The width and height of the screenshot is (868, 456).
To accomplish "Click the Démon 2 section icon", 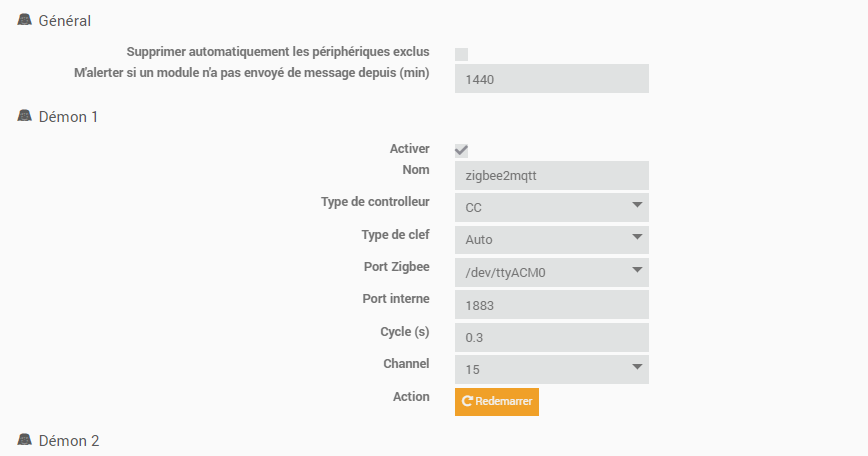I will click(25, 440).
